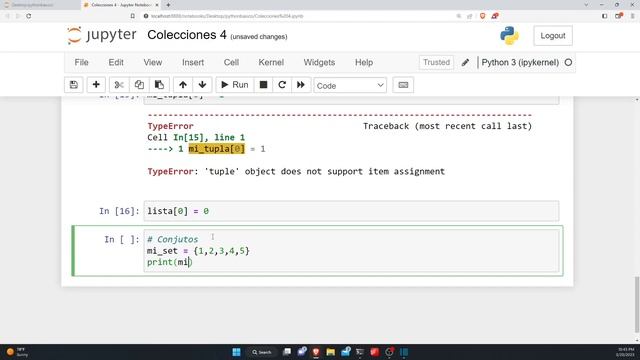Open the Widgets menu
Screen dimensions: 640x360
click(319, 62)
